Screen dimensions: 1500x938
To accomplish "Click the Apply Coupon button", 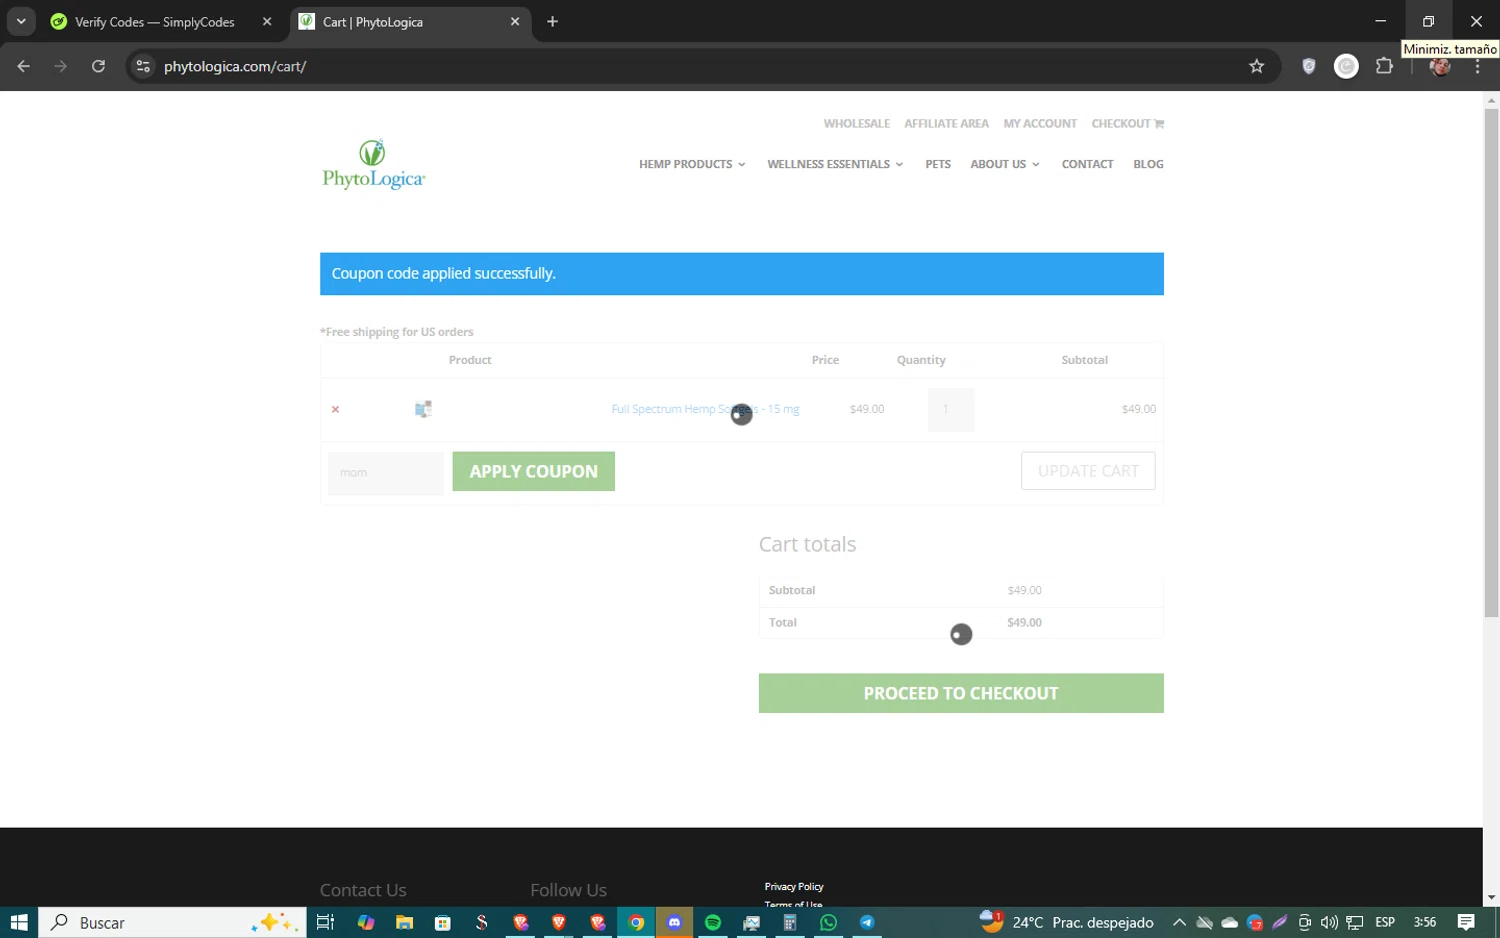I will pyautogui.click(x=533, y=471).
